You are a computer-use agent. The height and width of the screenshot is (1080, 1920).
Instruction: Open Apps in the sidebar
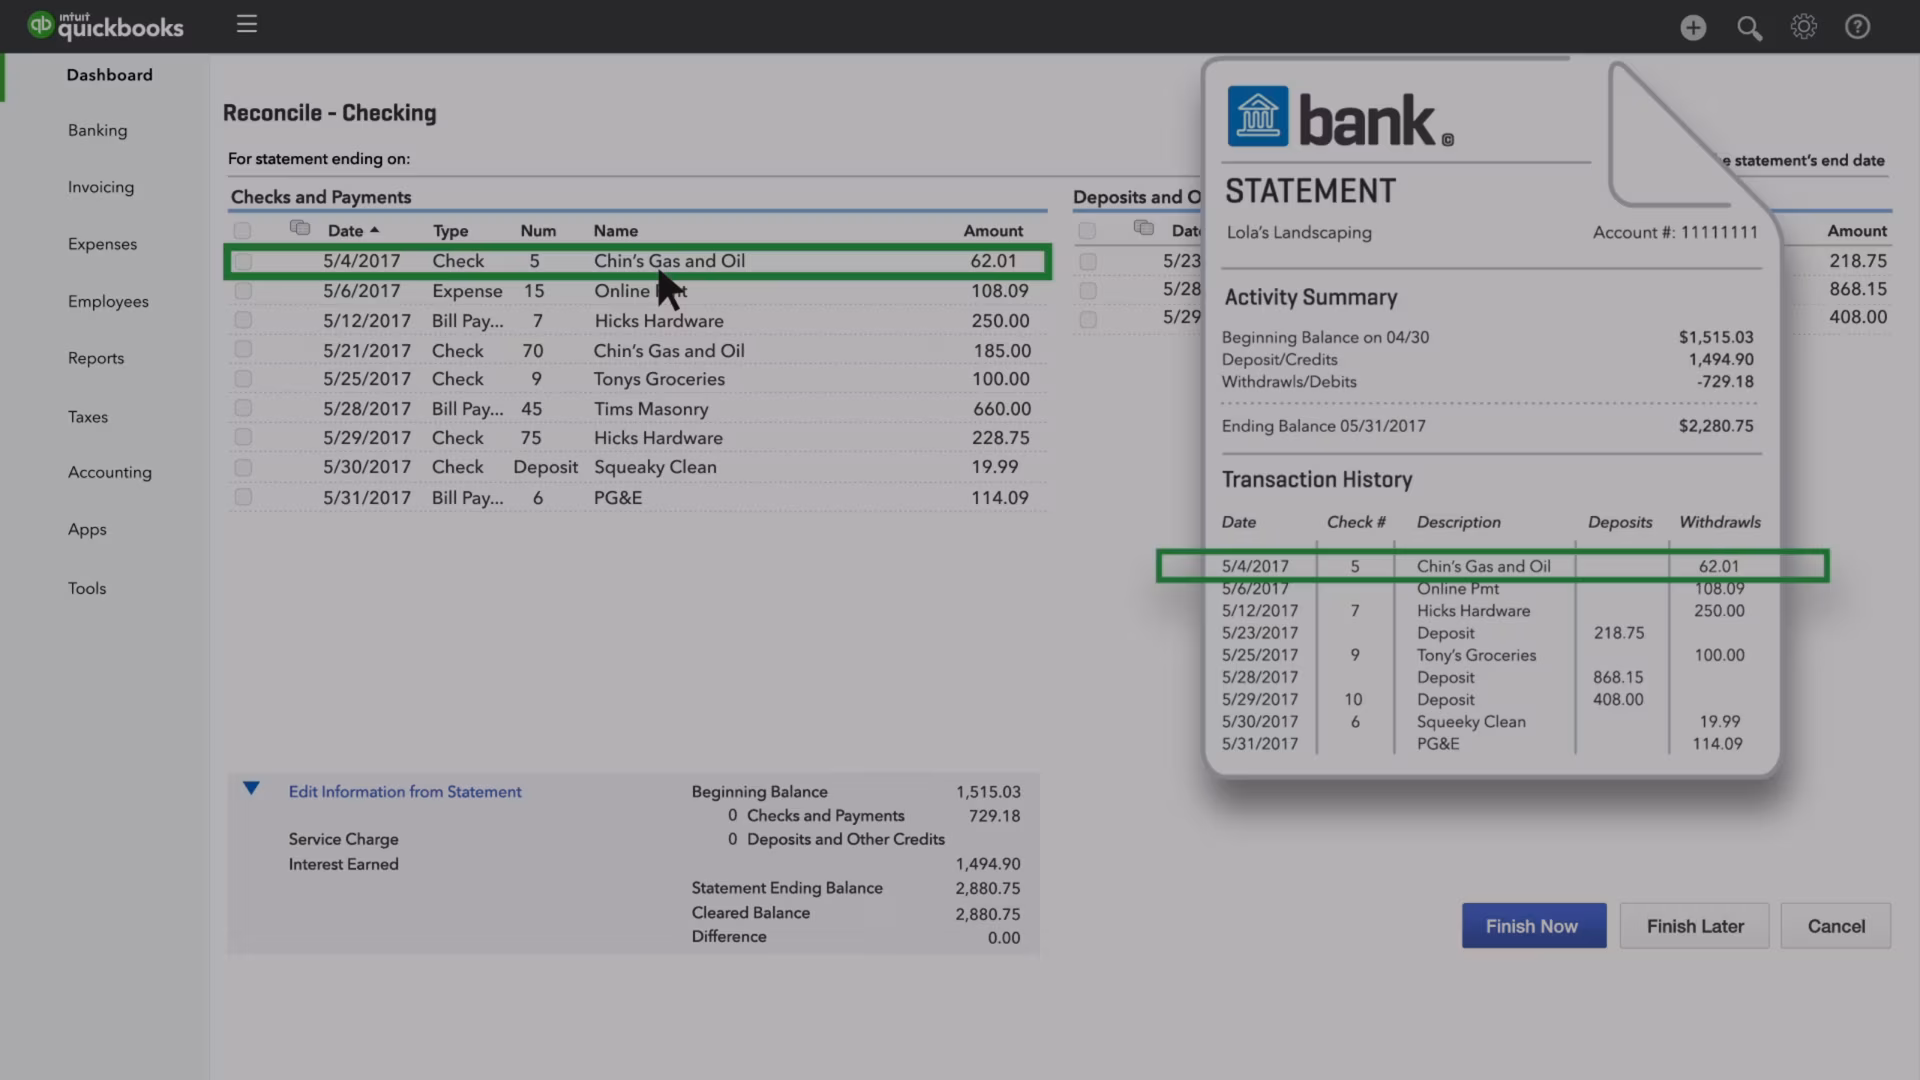point(87,530)
